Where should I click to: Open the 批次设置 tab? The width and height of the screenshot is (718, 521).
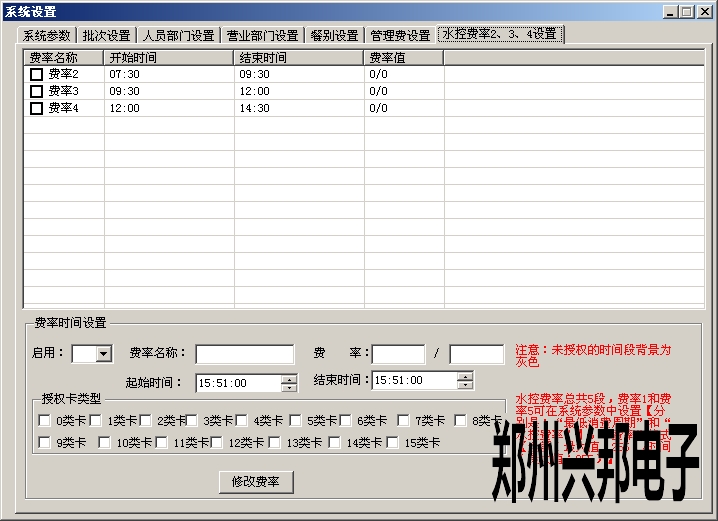pyautogui.click(x=106, y=35)
